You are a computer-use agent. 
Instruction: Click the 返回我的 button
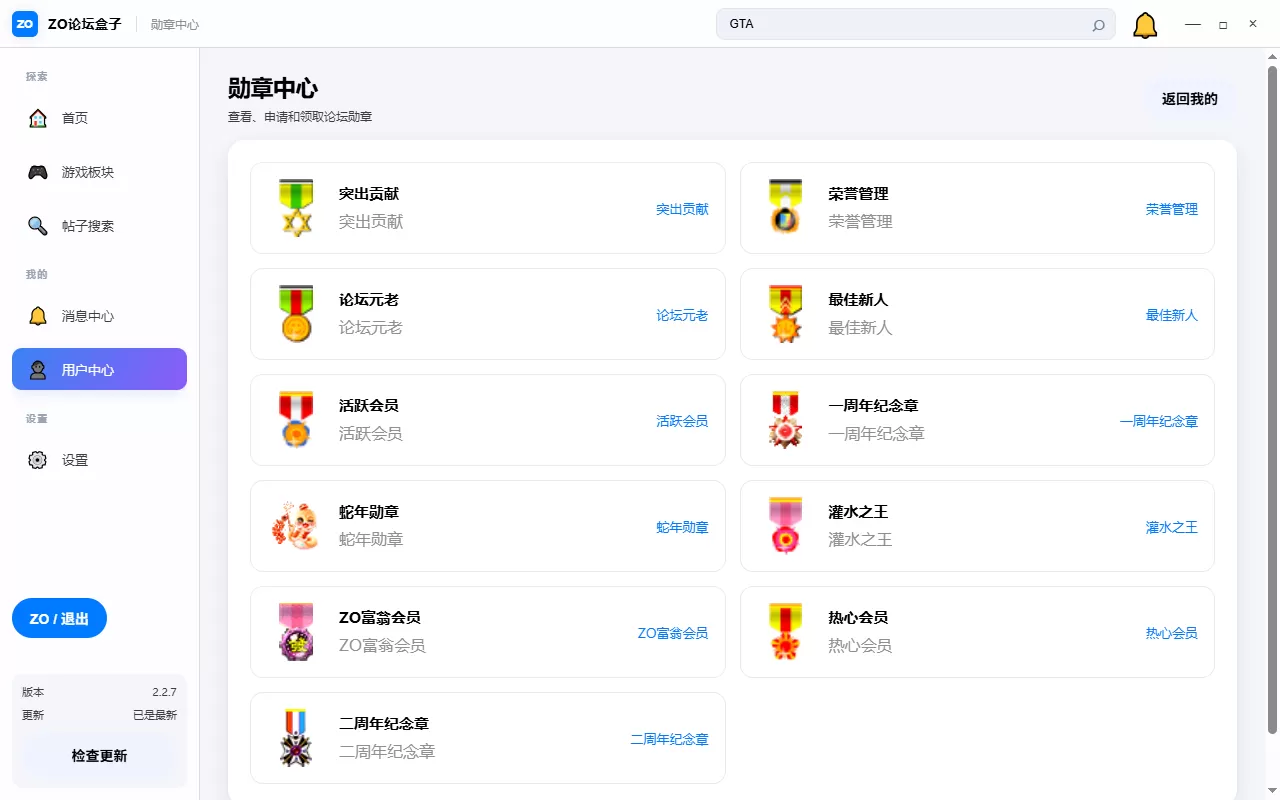tap(1190, 99)
